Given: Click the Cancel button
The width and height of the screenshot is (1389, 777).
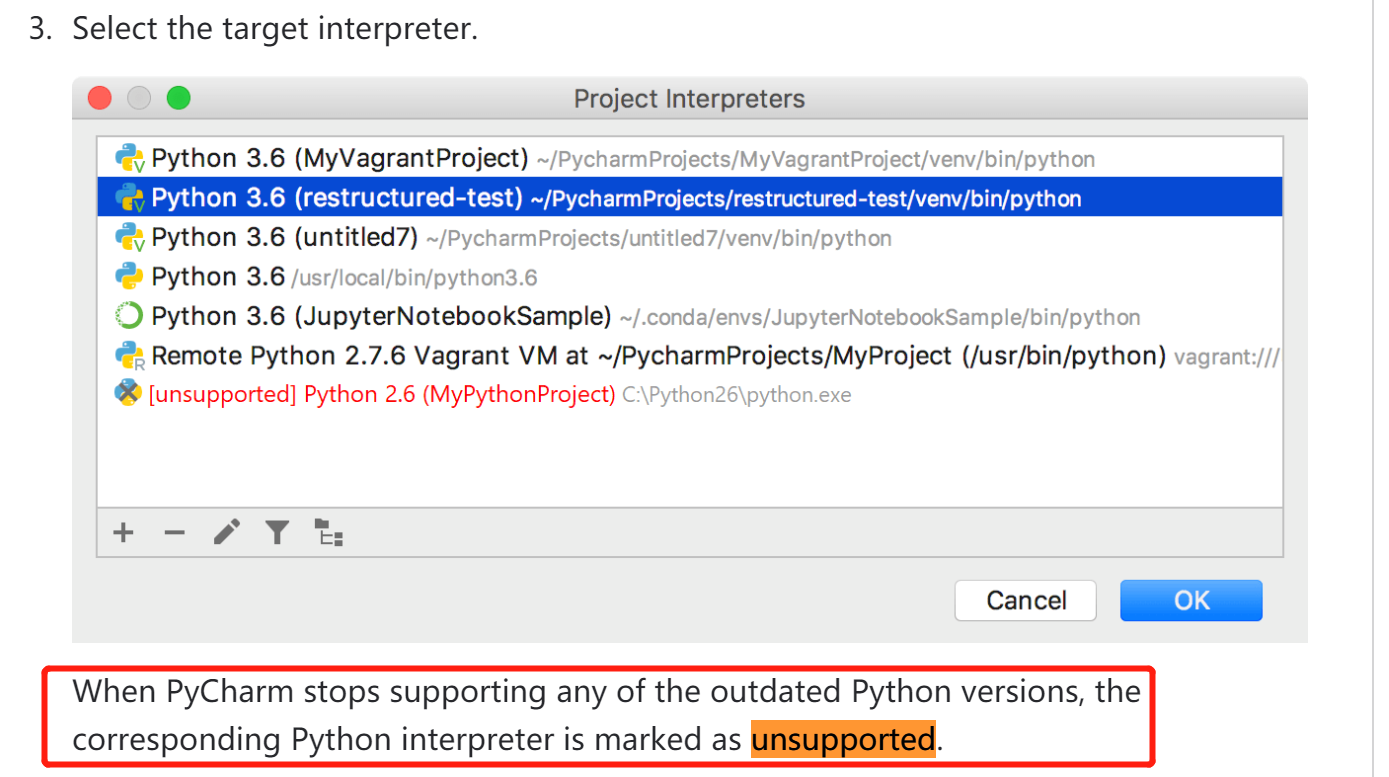Looking at the screenshot, I should (x=1026, y=600).
